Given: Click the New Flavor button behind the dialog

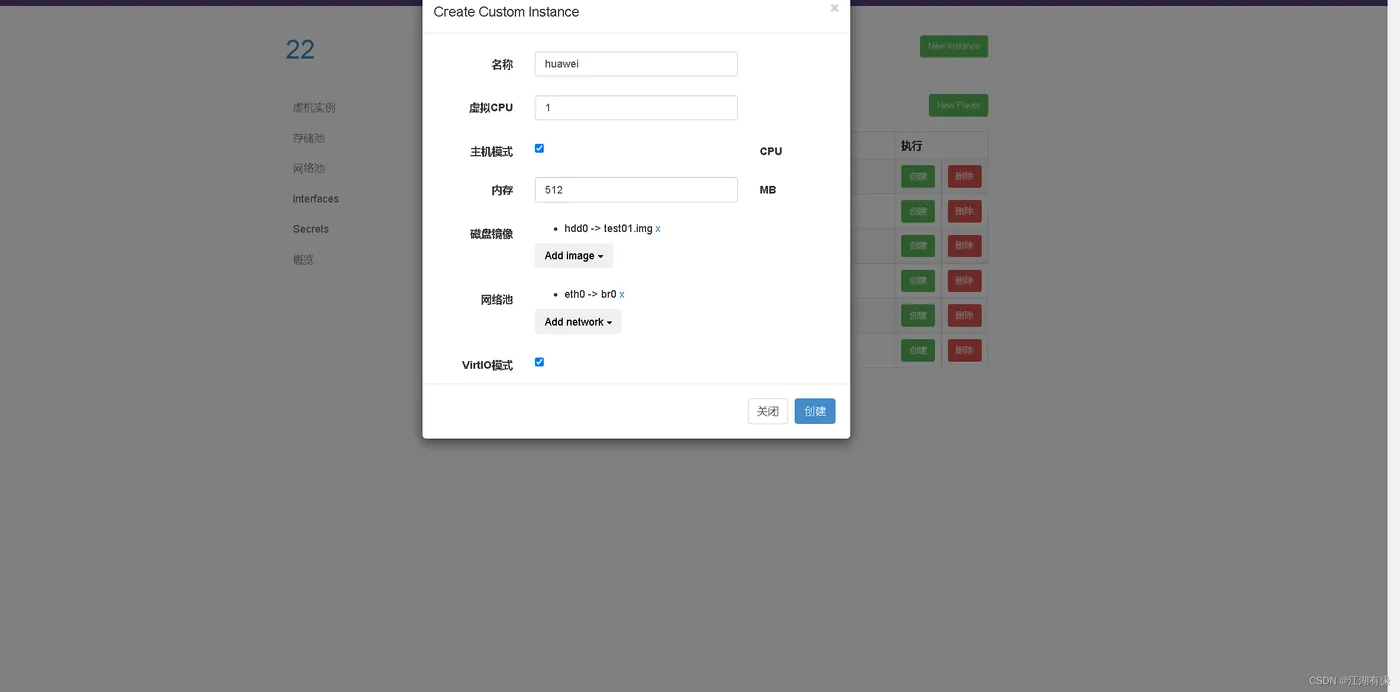Looking at the screenshot, I should (x=958, y=105).
